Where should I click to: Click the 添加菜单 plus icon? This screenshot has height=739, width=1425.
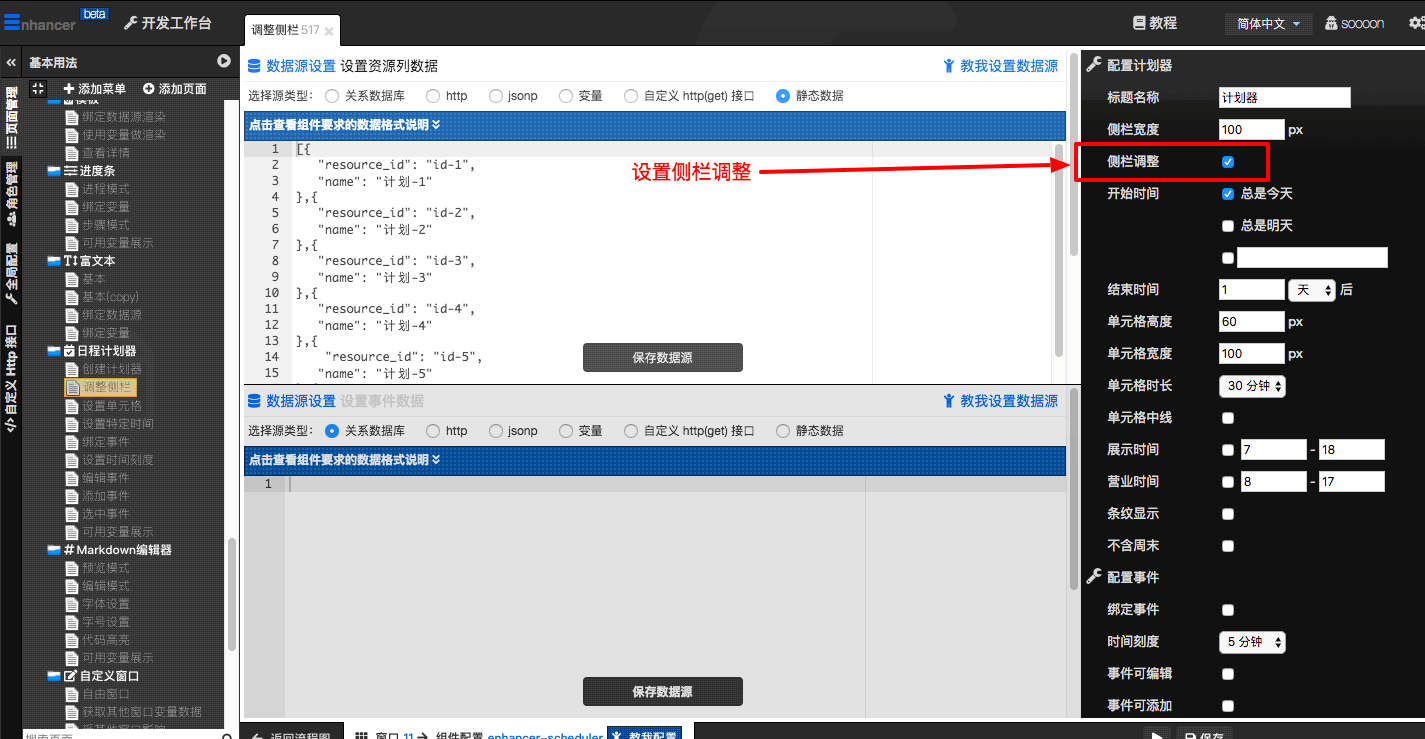pyautogui.click(x=69, y=89)
